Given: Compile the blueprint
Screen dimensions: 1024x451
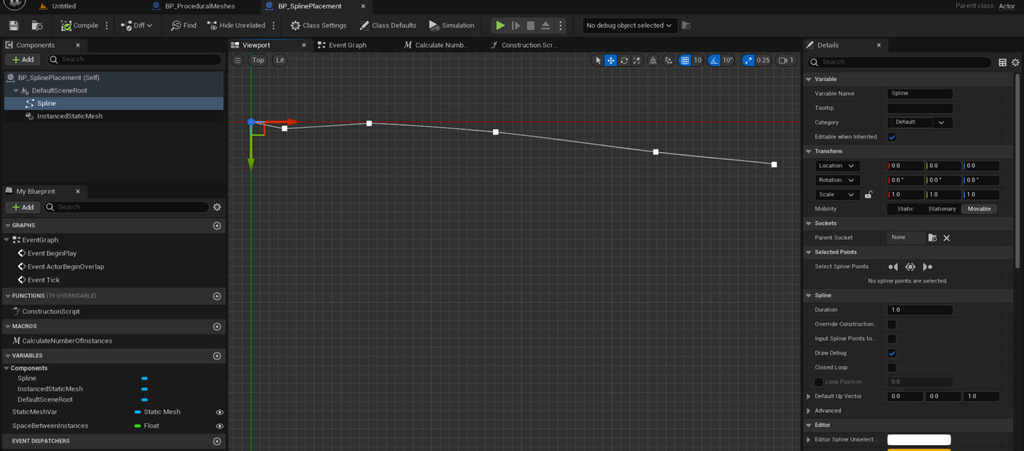Looking at the screenshot, I should point(79,25).
